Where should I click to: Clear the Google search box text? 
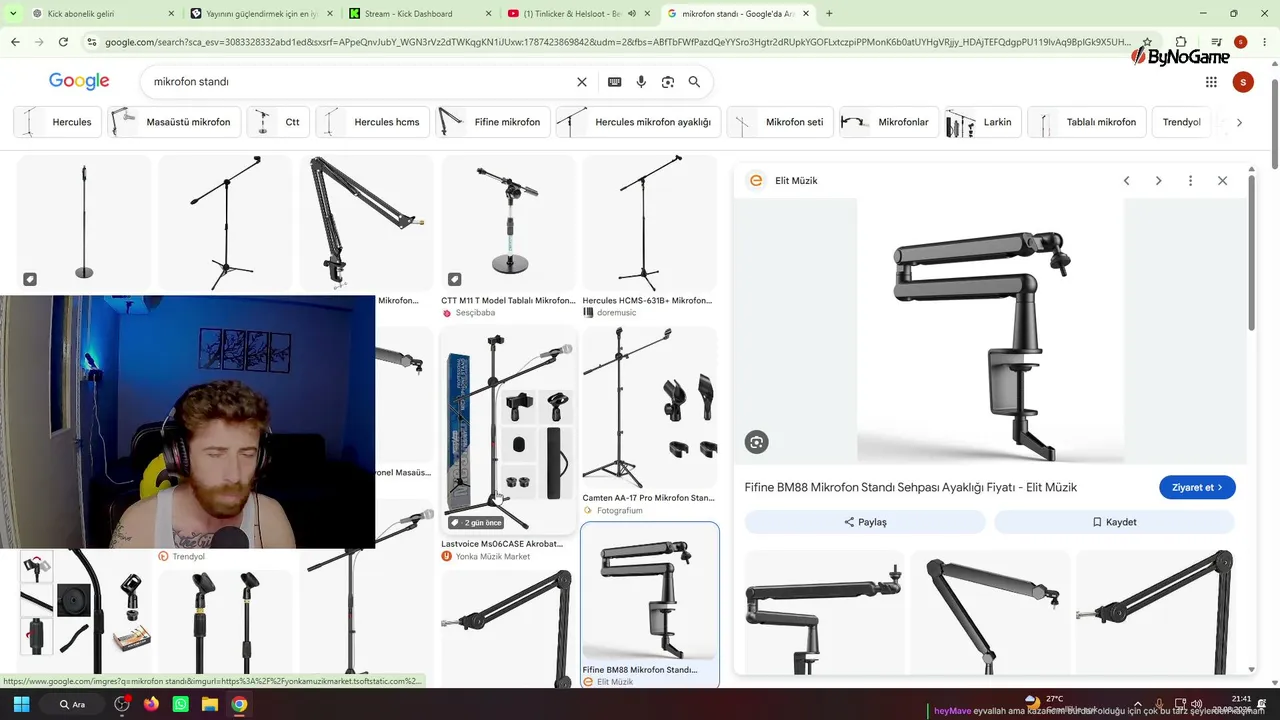pos(582,82)
